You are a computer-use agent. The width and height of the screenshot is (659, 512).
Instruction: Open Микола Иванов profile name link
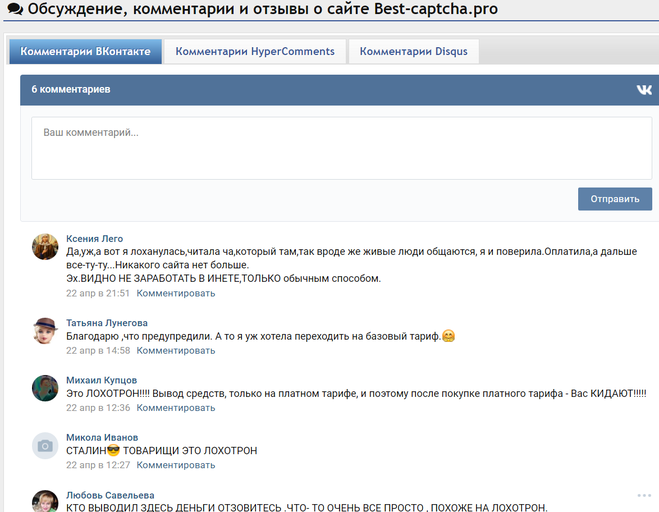tap(102, 438)
